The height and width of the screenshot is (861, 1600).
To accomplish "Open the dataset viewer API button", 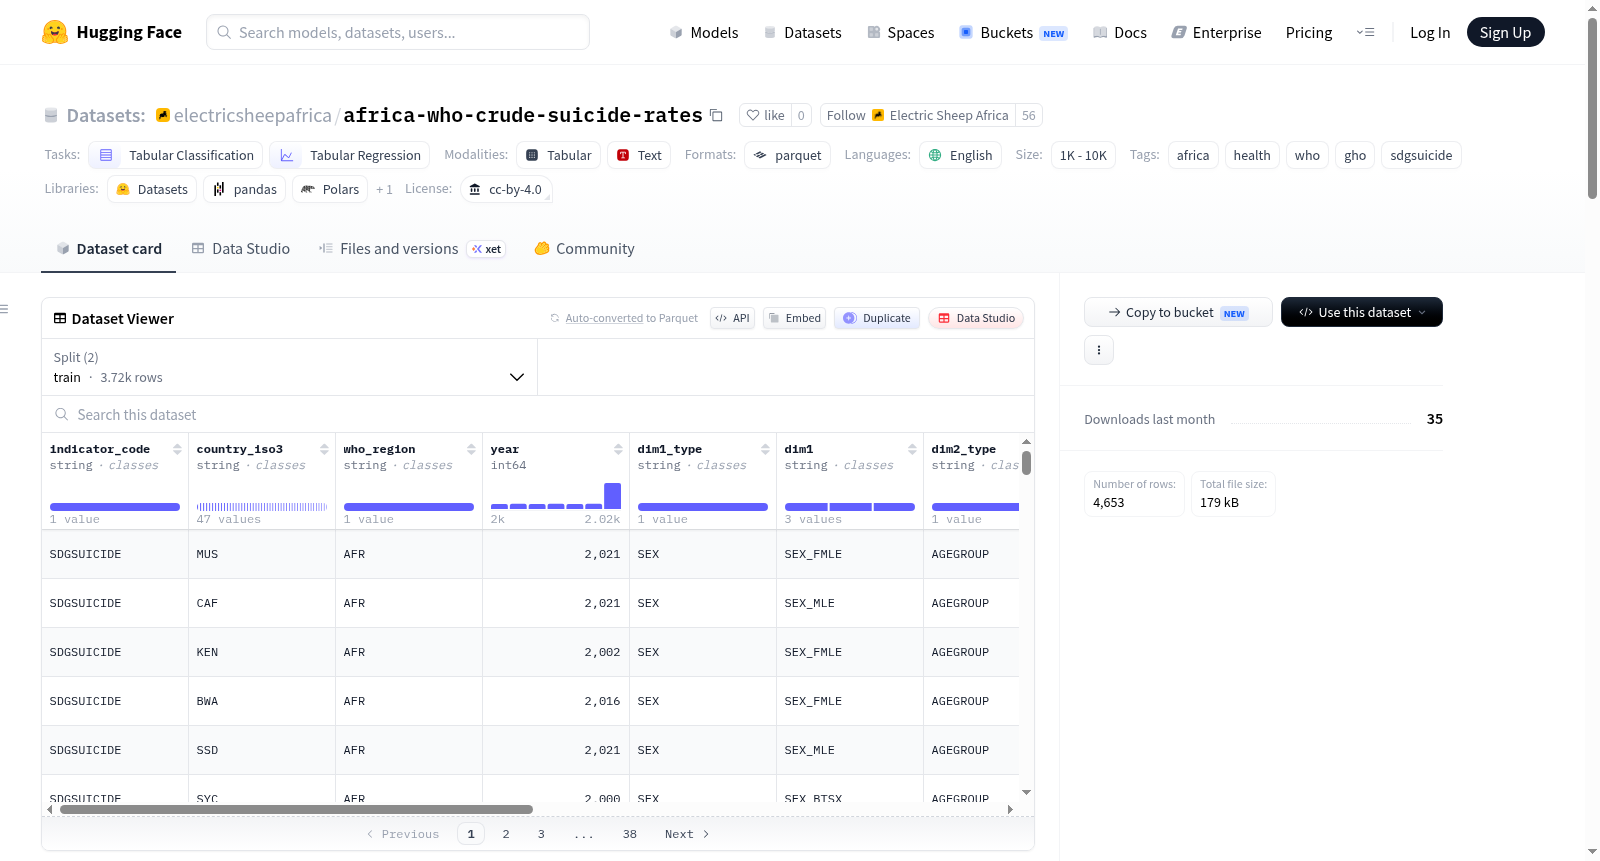I will 732,318.
